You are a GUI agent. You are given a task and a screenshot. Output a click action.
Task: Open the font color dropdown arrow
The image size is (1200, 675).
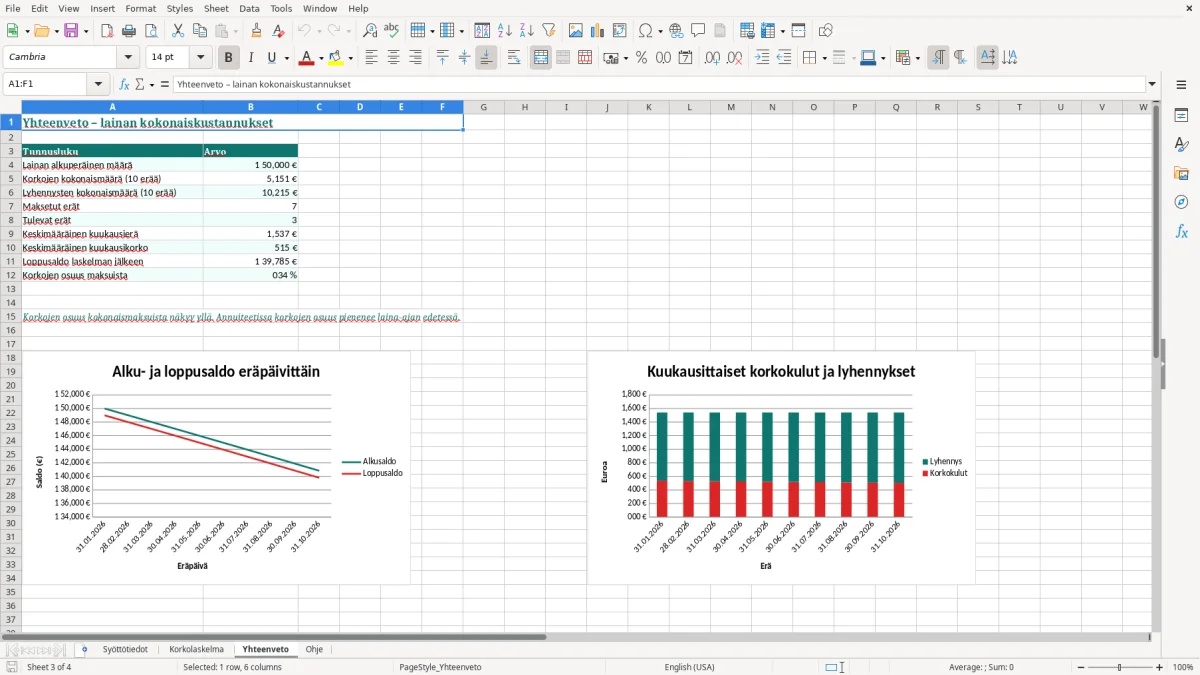pos(320,58)
